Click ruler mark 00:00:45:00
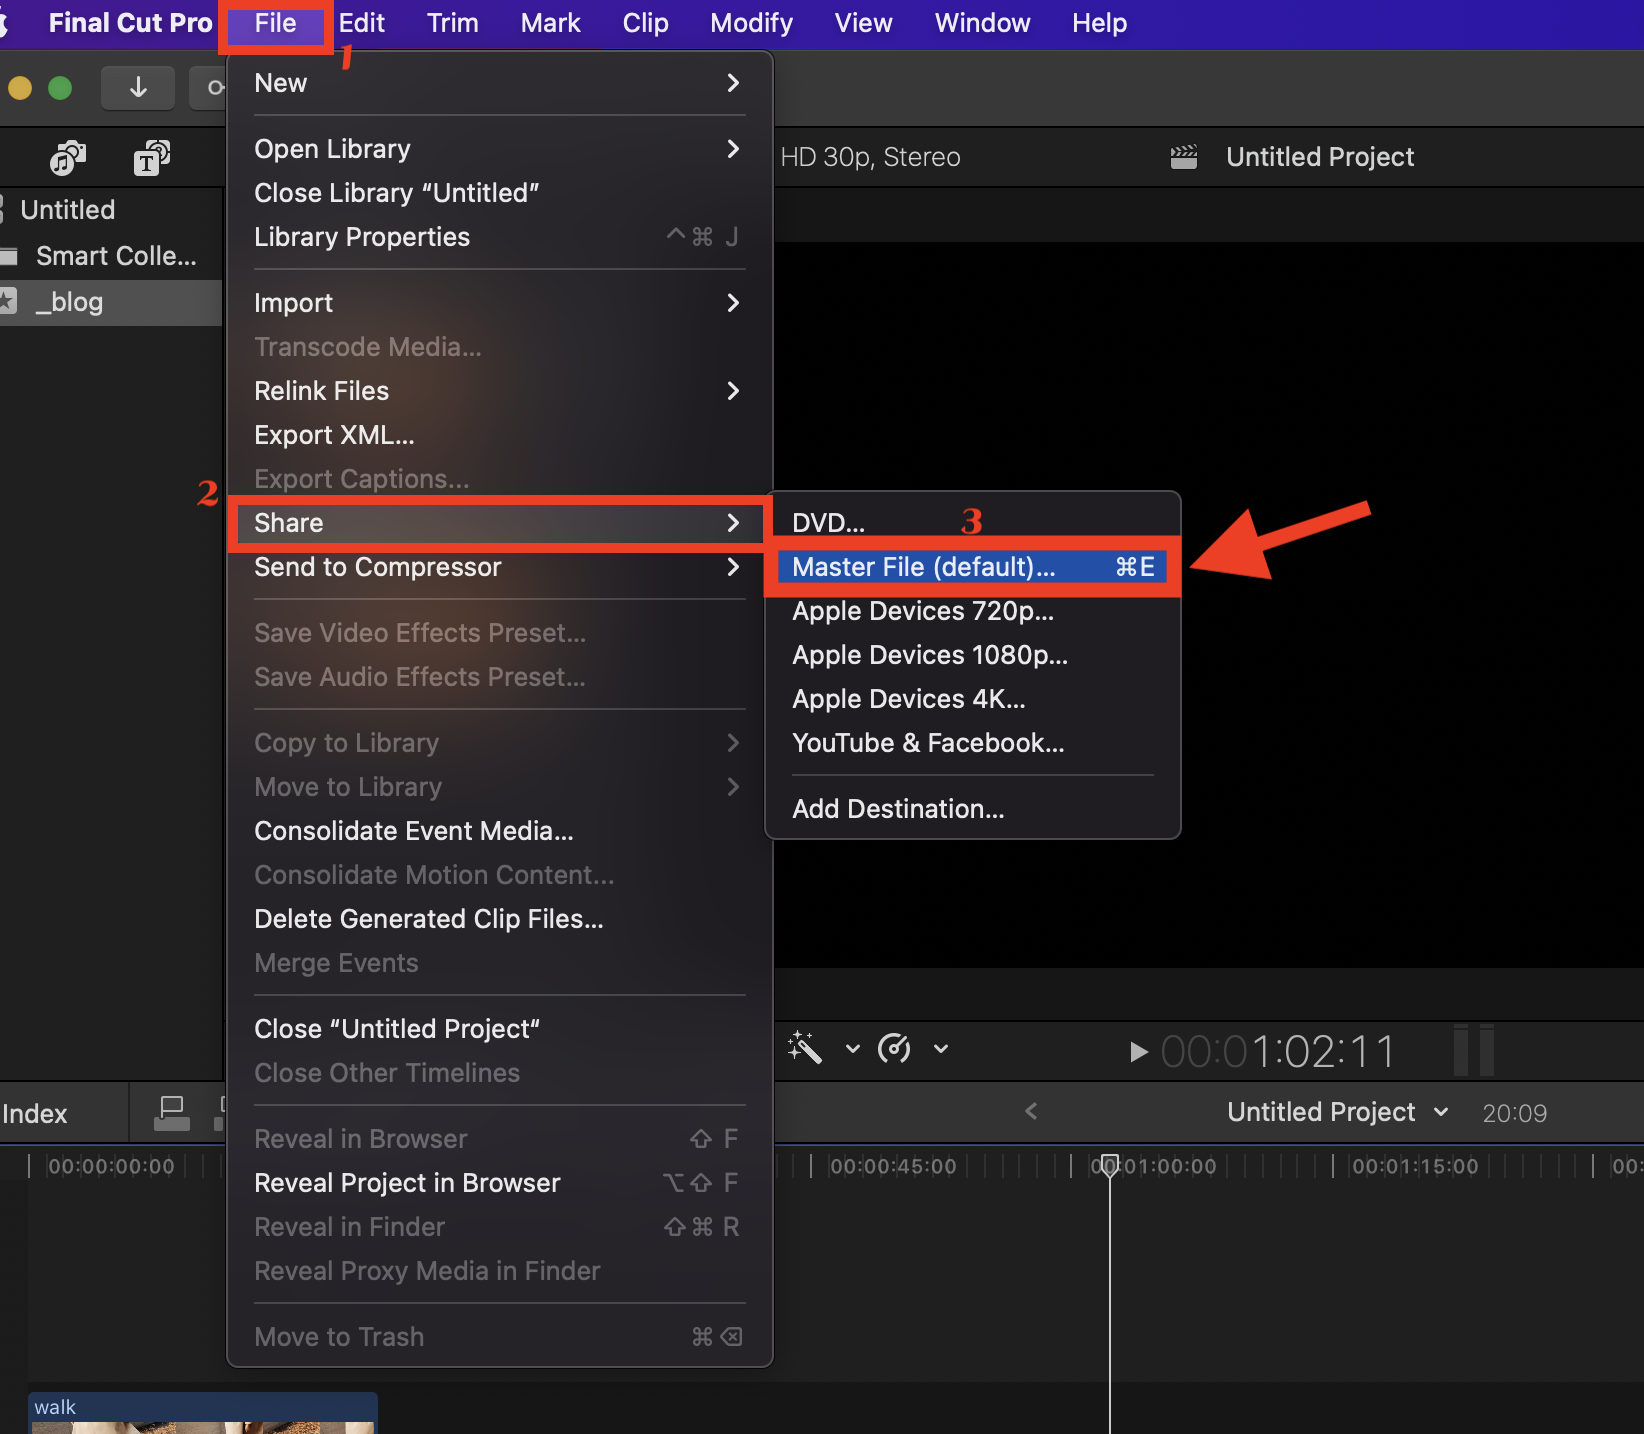The image size is (1644, 1434). (893, 1166)
